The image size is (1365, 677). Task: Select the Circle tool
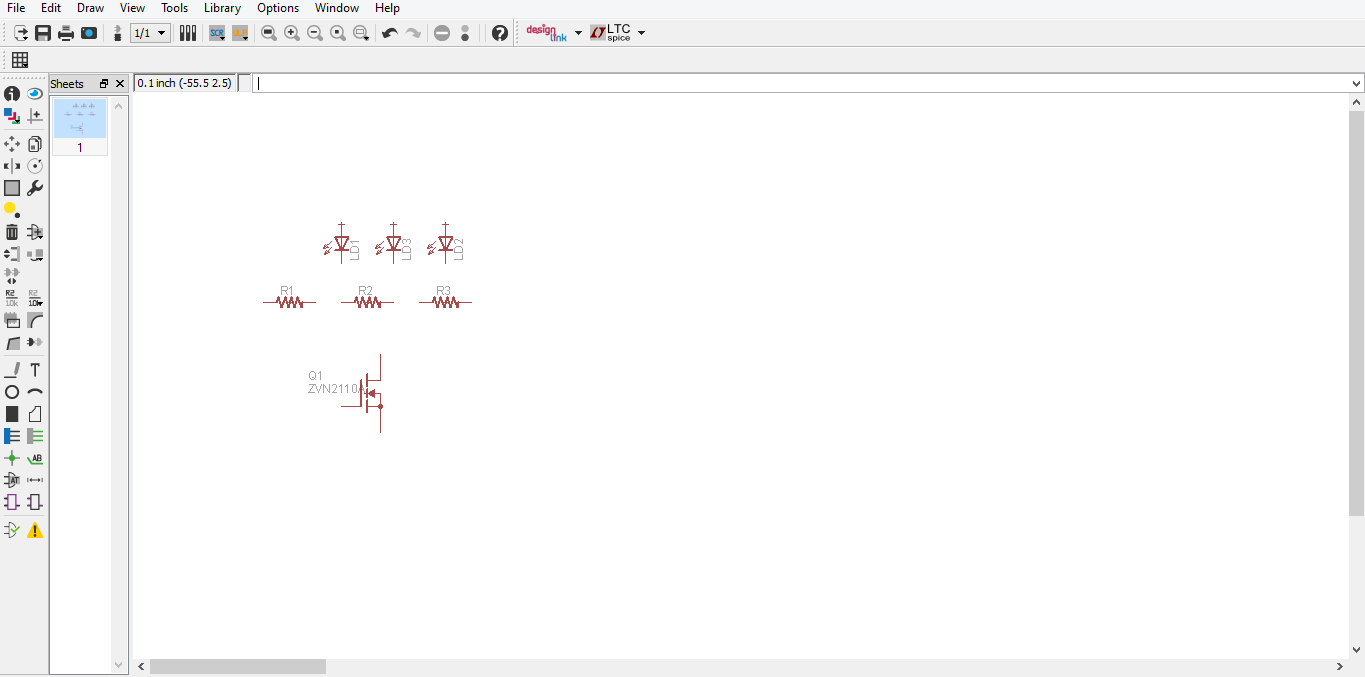pos(12,392)
